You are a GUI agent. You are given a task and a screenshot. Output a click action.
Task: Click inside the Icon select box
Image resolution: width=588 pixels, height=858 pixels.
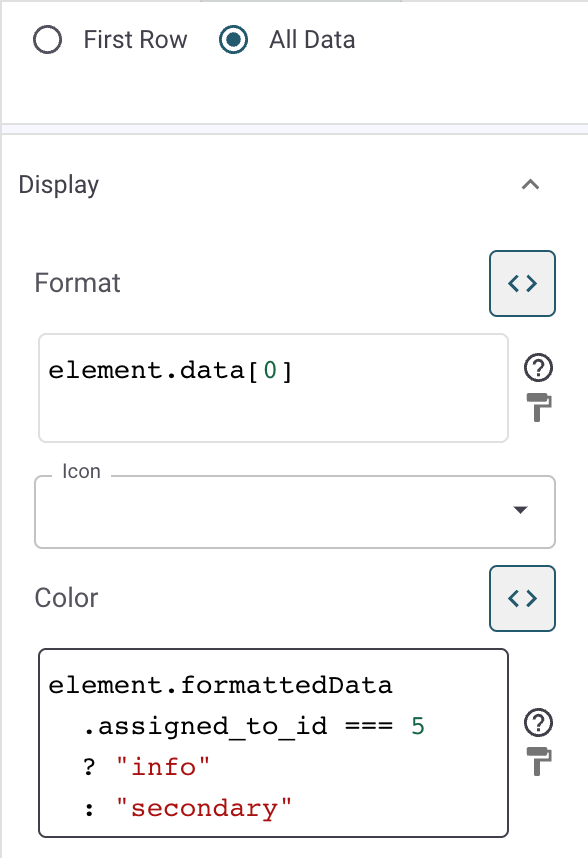[295, 512]
